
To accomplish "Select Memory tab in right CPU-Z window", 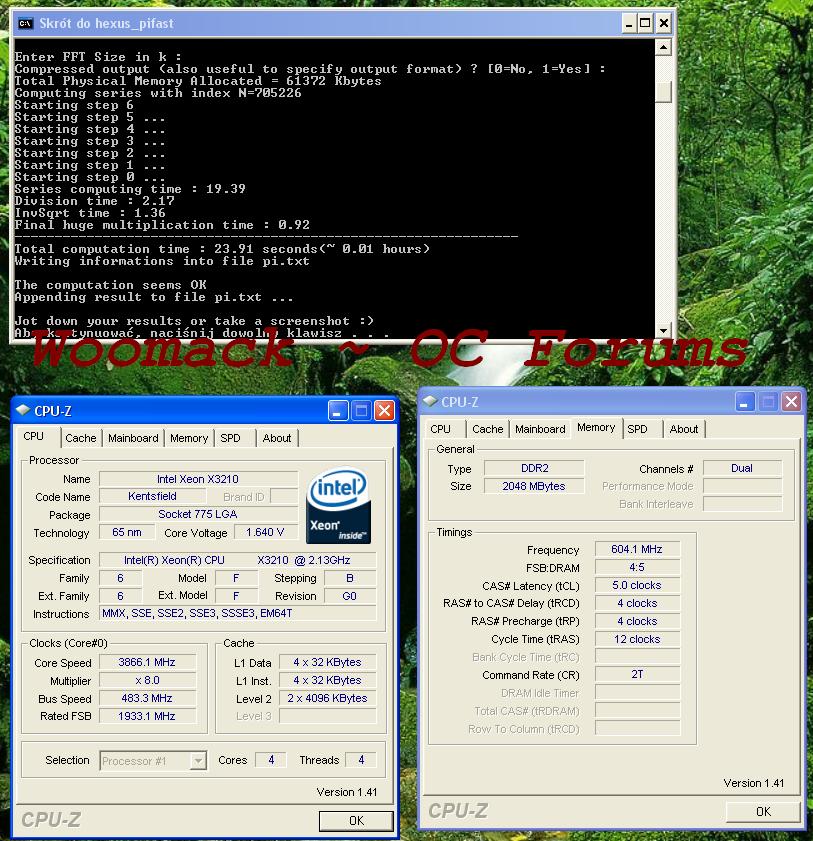I will [x=596, y=427].
